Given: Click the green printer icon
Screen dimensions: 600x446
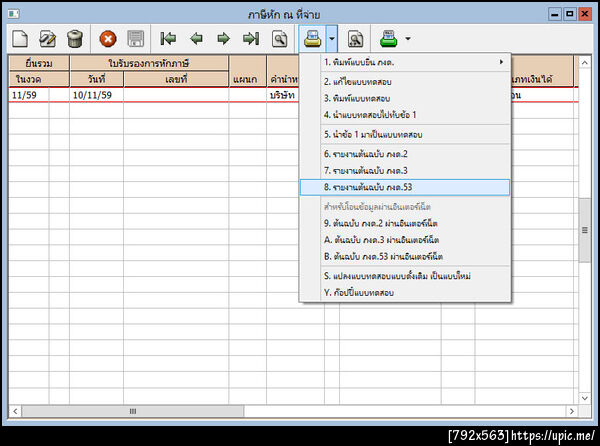Looking at the screenshot, I should [388, 39].
